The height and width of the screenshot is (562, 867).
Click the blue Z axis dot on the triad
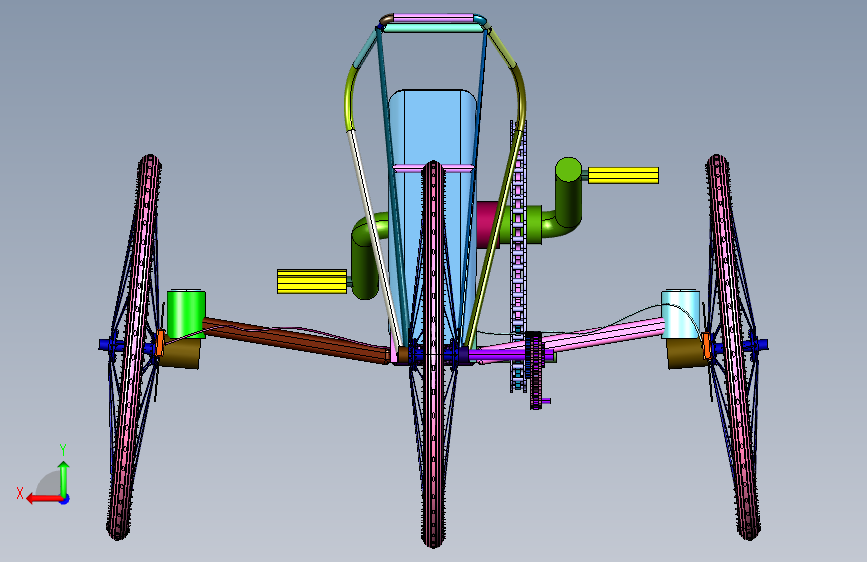[x=65, y=499]
